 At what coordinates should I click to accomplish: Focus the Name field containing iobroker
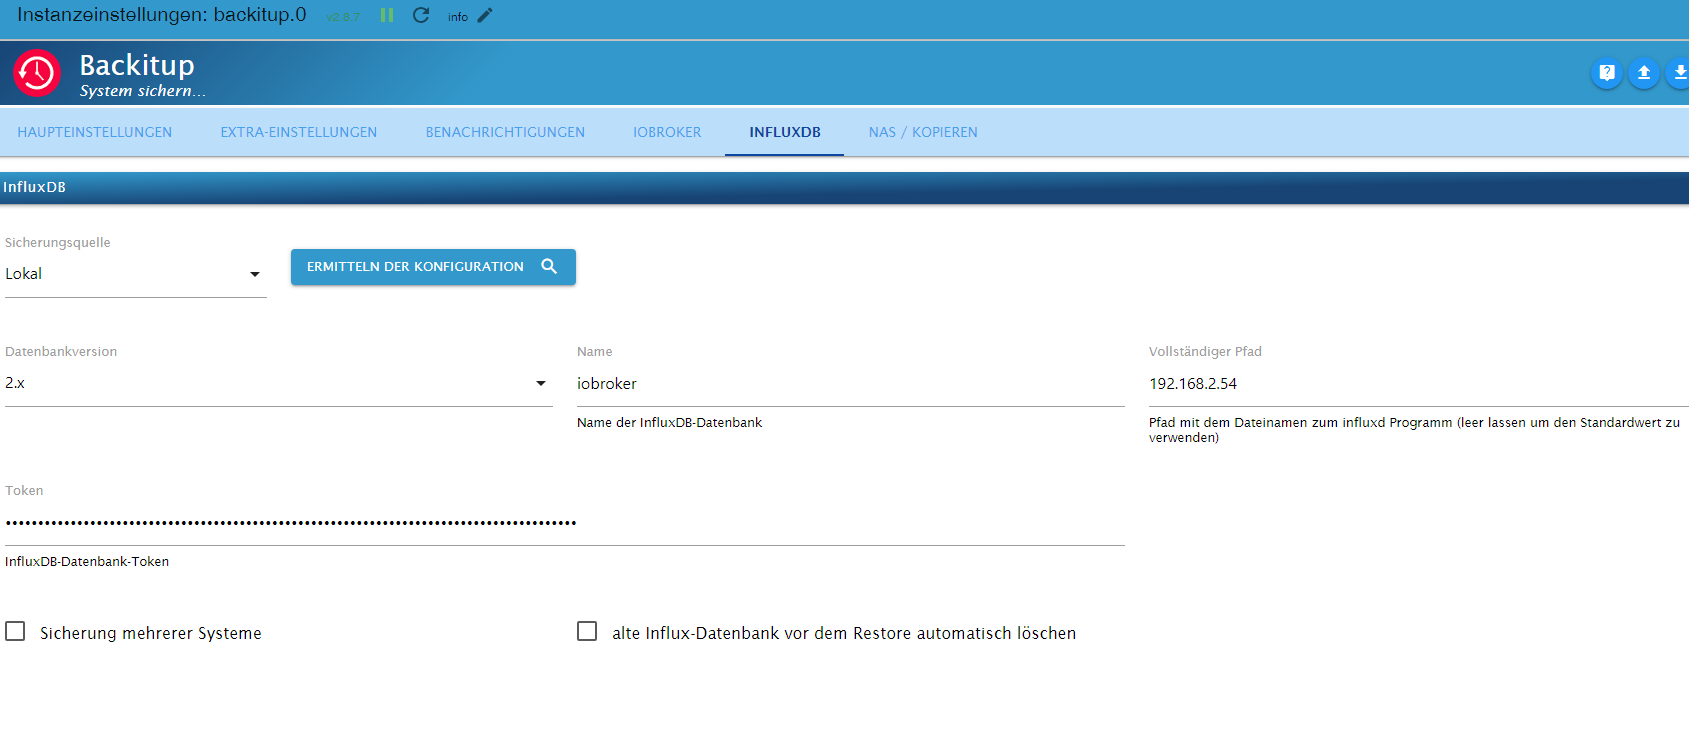[851, 384]
